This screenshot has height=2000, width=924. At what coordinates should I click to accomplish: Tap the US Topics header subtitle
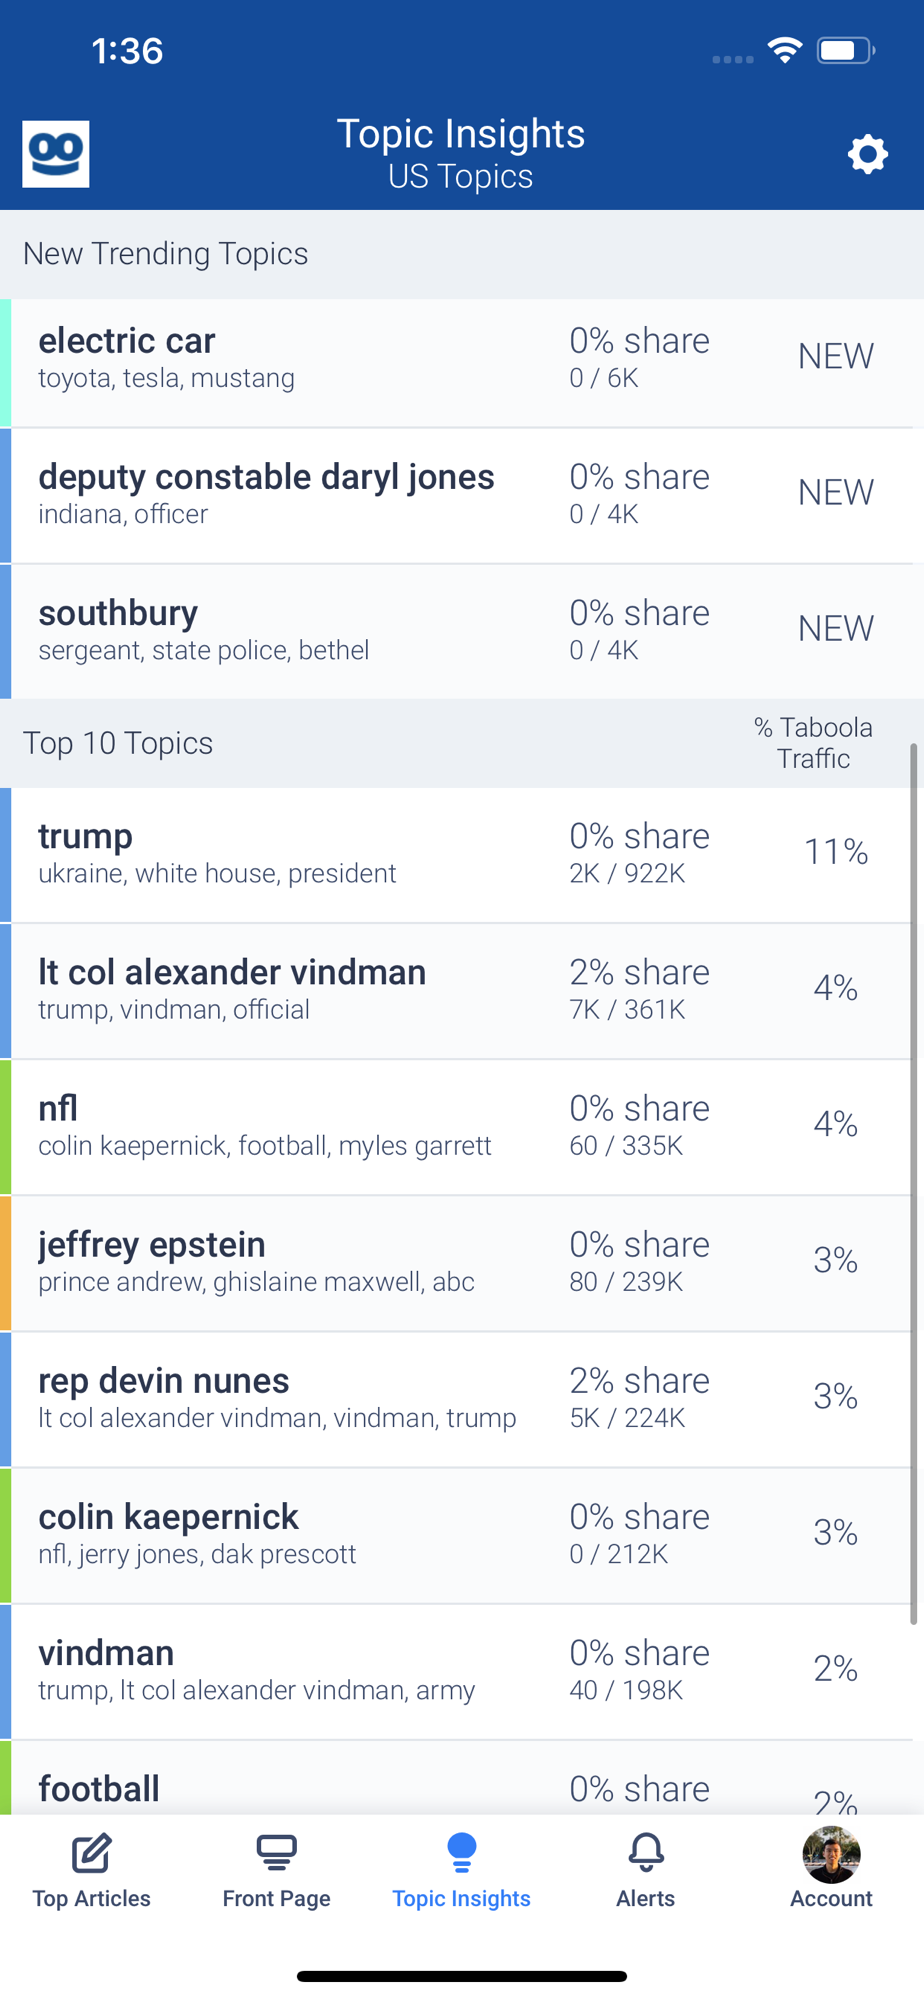461,177
